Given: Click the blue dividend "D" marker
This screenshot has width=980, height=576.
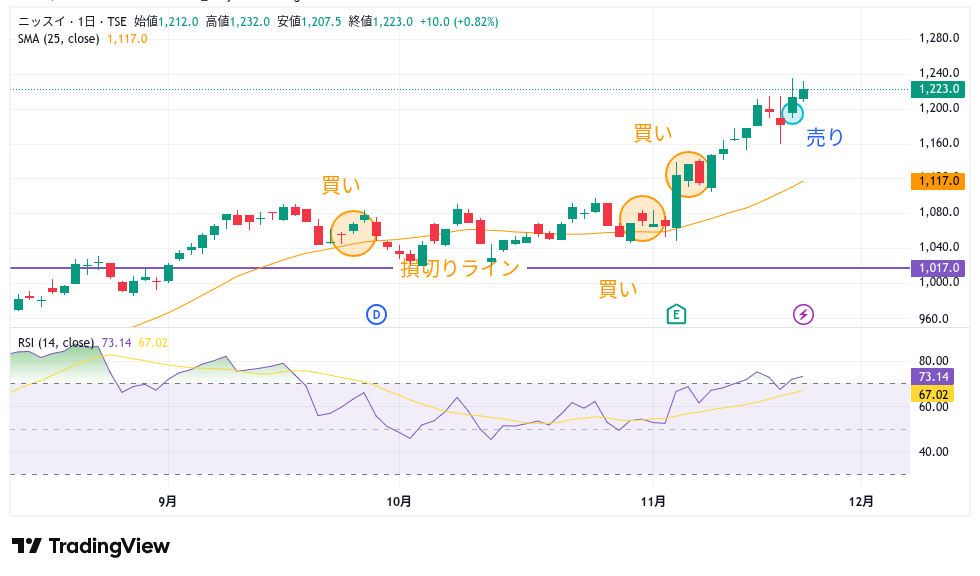Looking at the screenshot, I should tap(377, 315).
